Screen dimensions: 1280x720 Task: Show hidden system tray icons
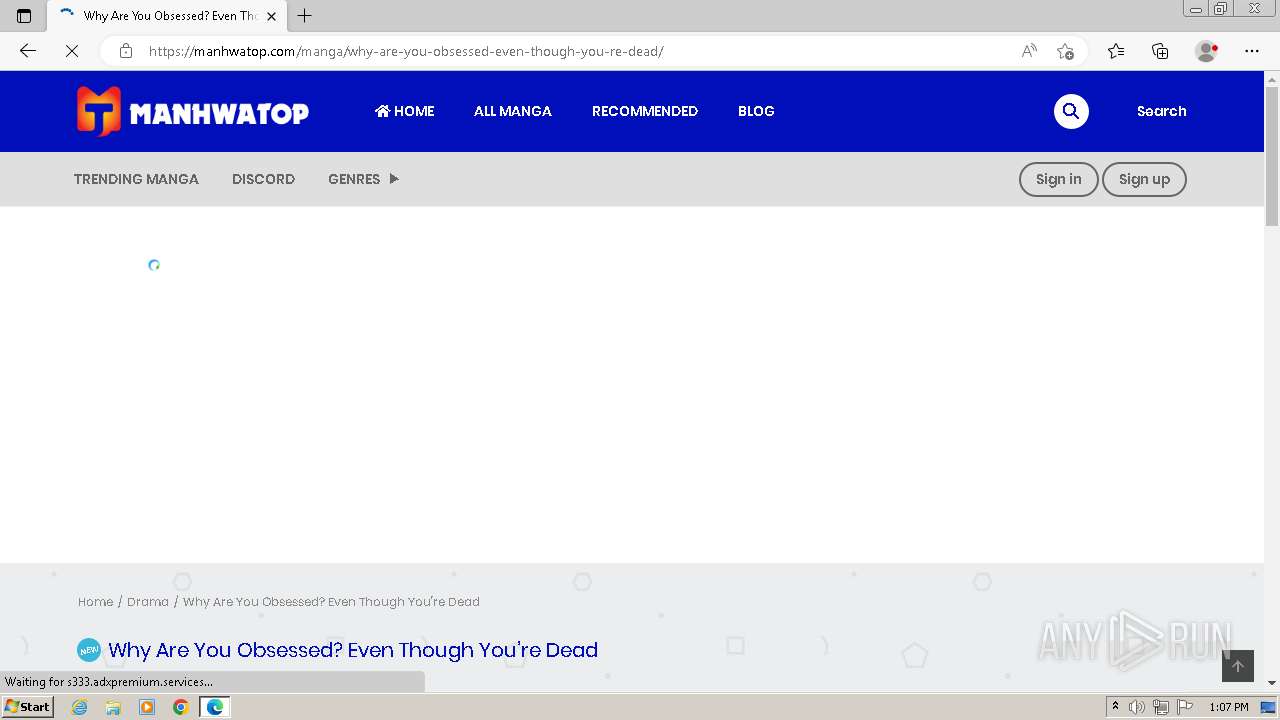pos(1115,707)
